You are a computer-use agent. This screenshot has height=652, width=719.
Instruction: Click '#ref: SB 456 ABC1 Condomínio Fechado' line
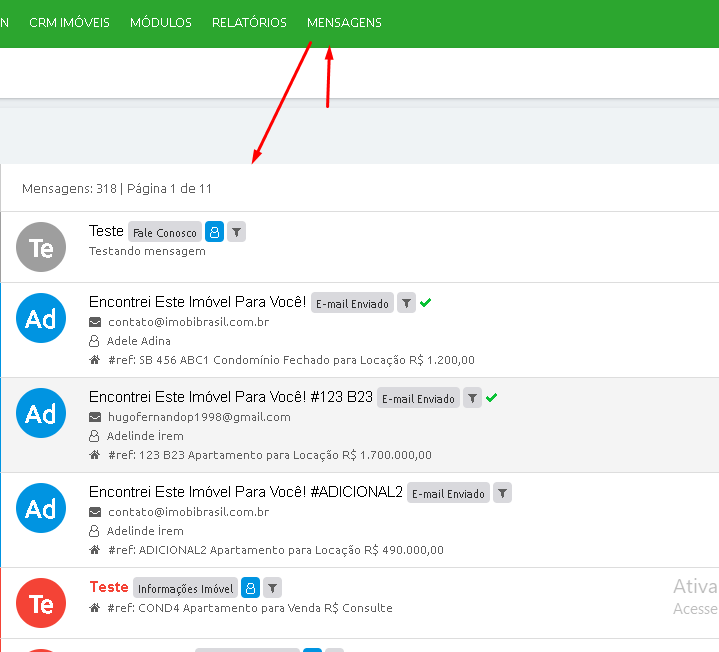click(x=291, y=360)
